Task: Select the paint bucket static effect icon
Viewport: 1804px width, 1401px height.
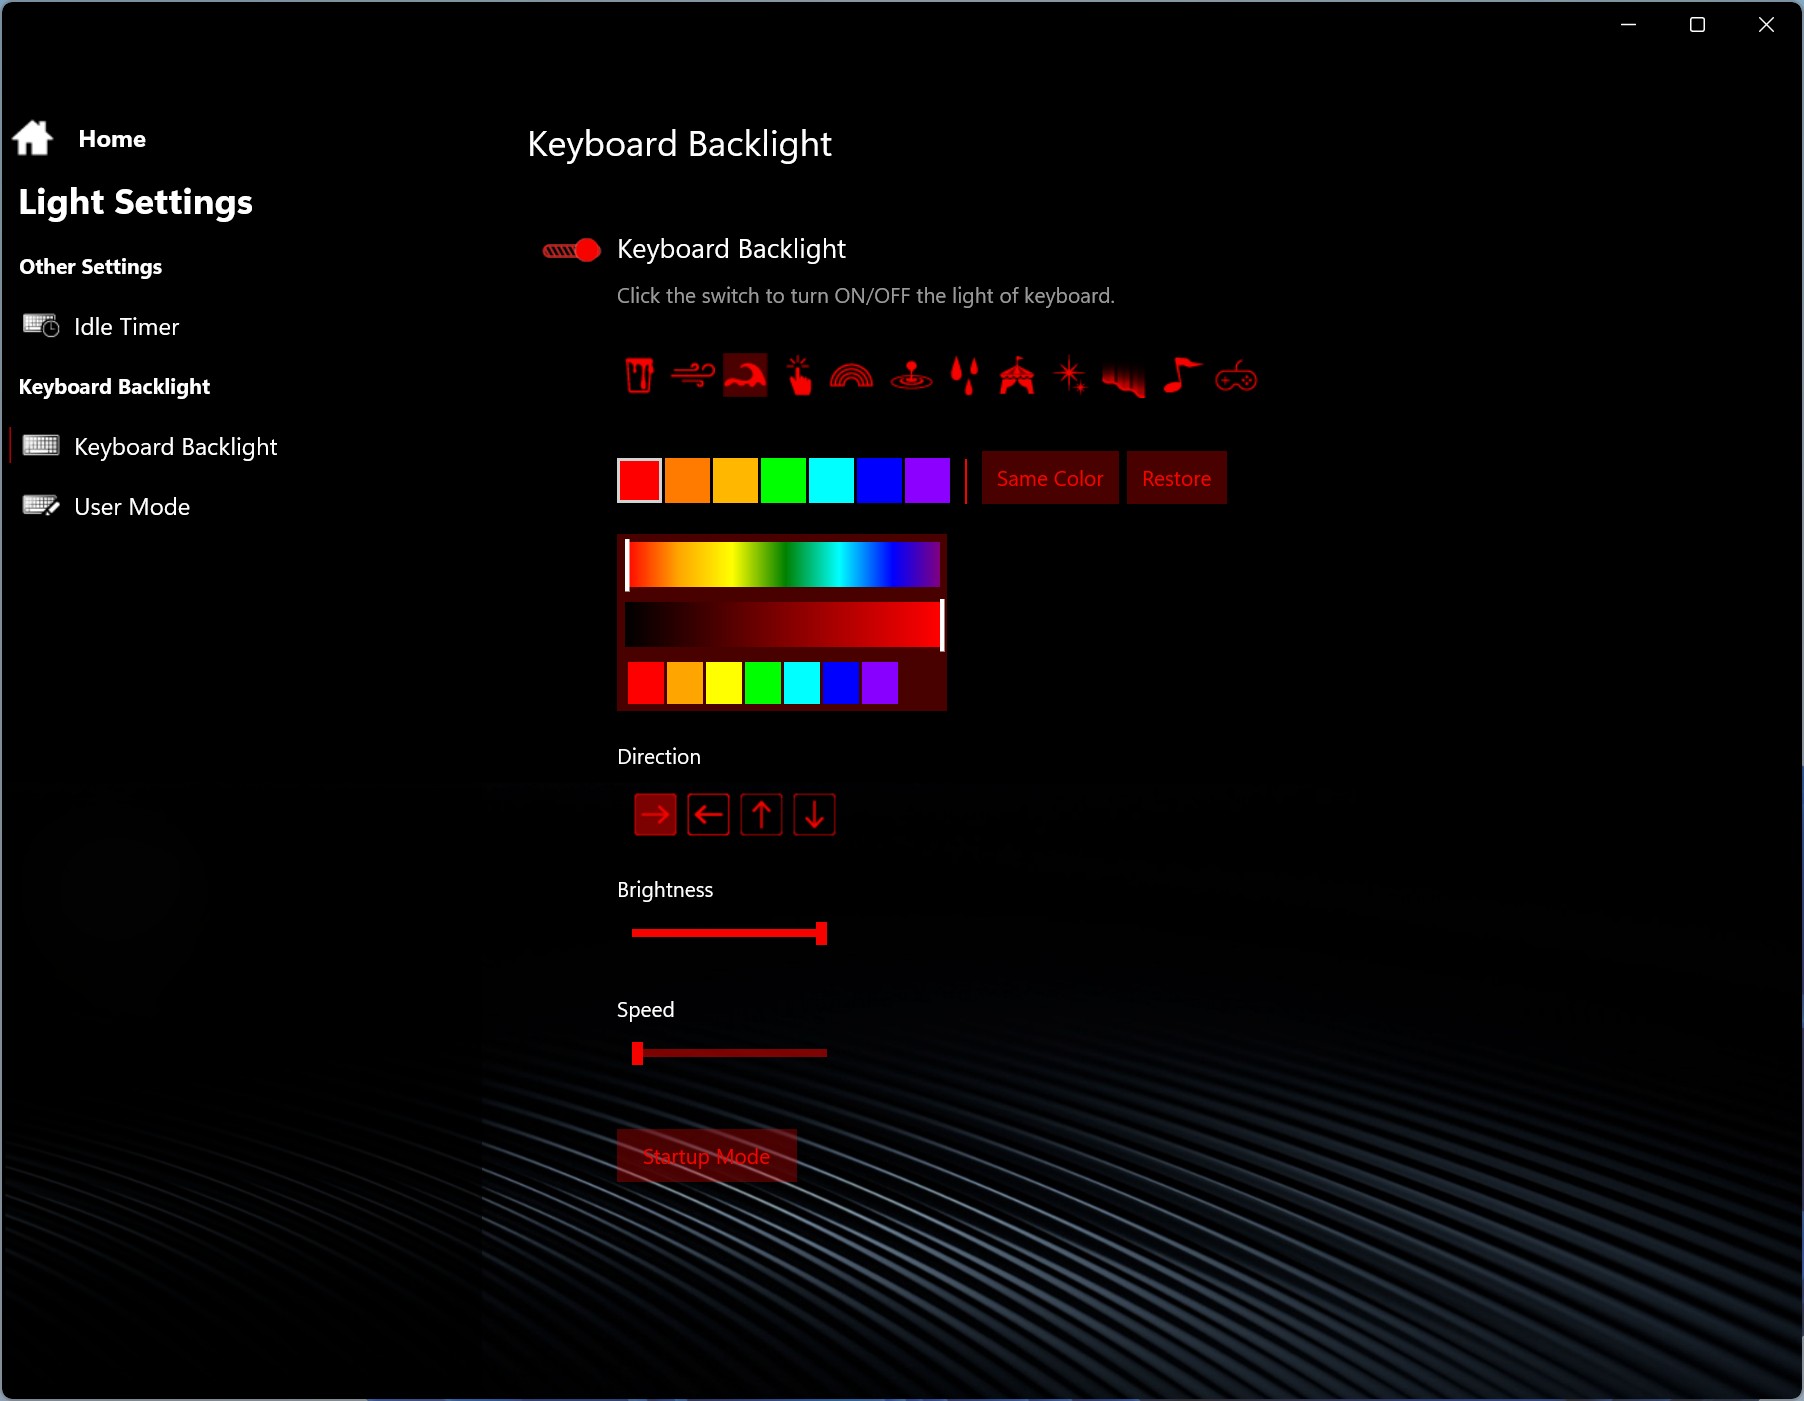Action: click(x=639, y=376)
